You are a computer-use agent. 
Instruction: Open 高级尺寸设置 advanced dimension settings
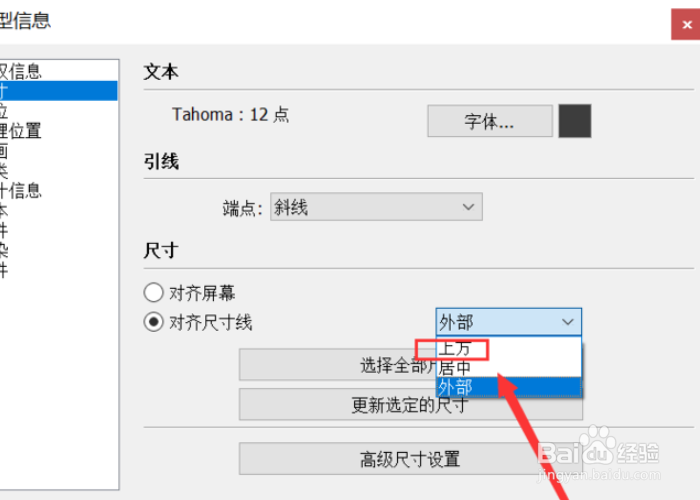coord(410,459)
